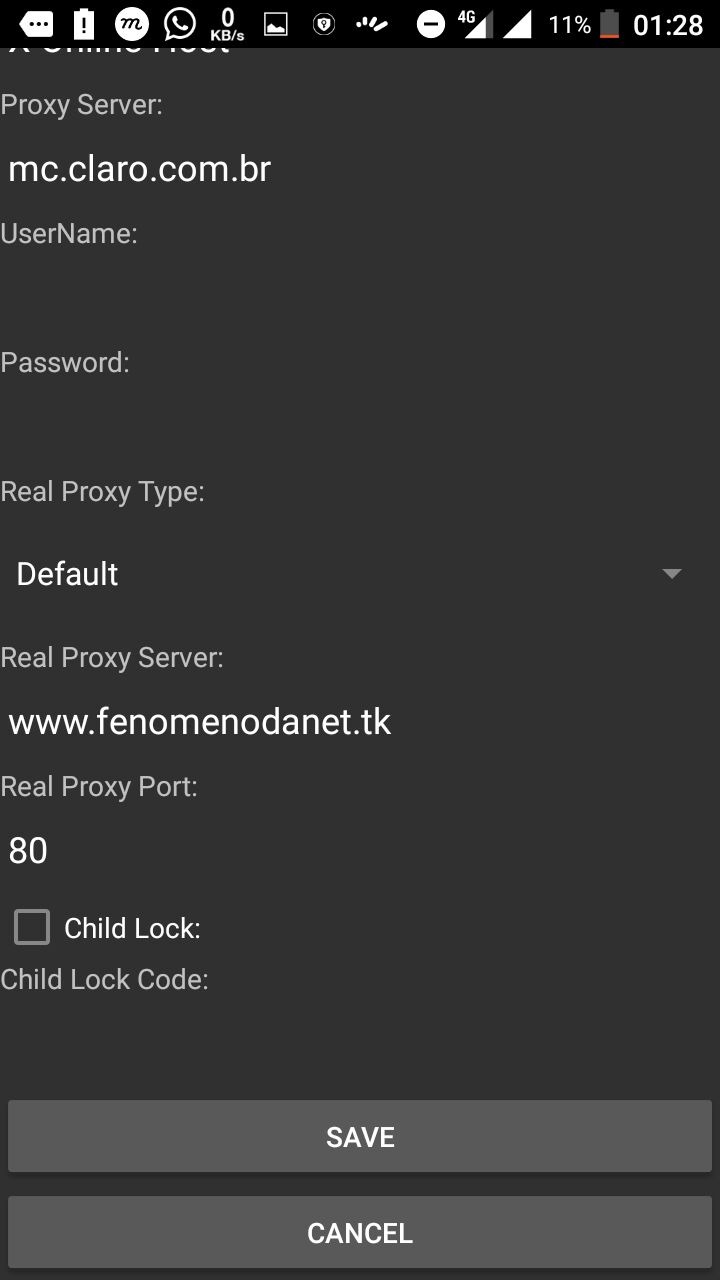Edit the Proxy Server field mc.claro.com.br
The height and width of the screenshot is (1280, 720).
pyautogui.click(x=360, y=169)
